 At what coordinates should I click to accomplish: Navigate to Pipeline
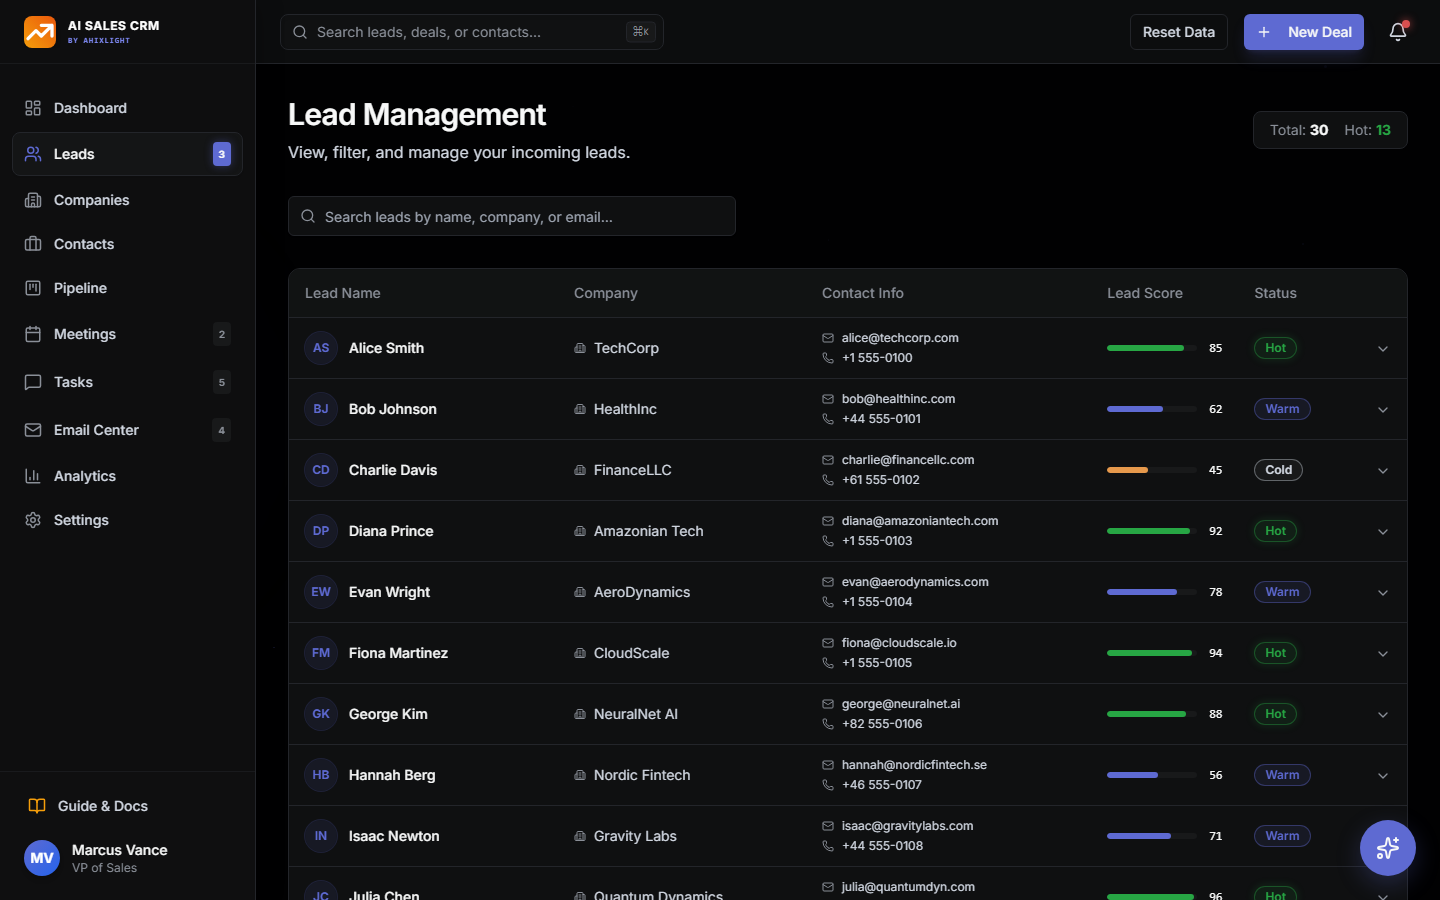pos(127,288)
